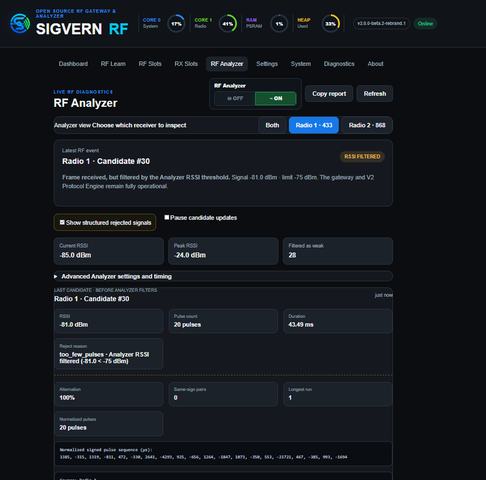Select the RF Analyzer tab
This screenshot has width=486, height=480.
pos(227,64)
